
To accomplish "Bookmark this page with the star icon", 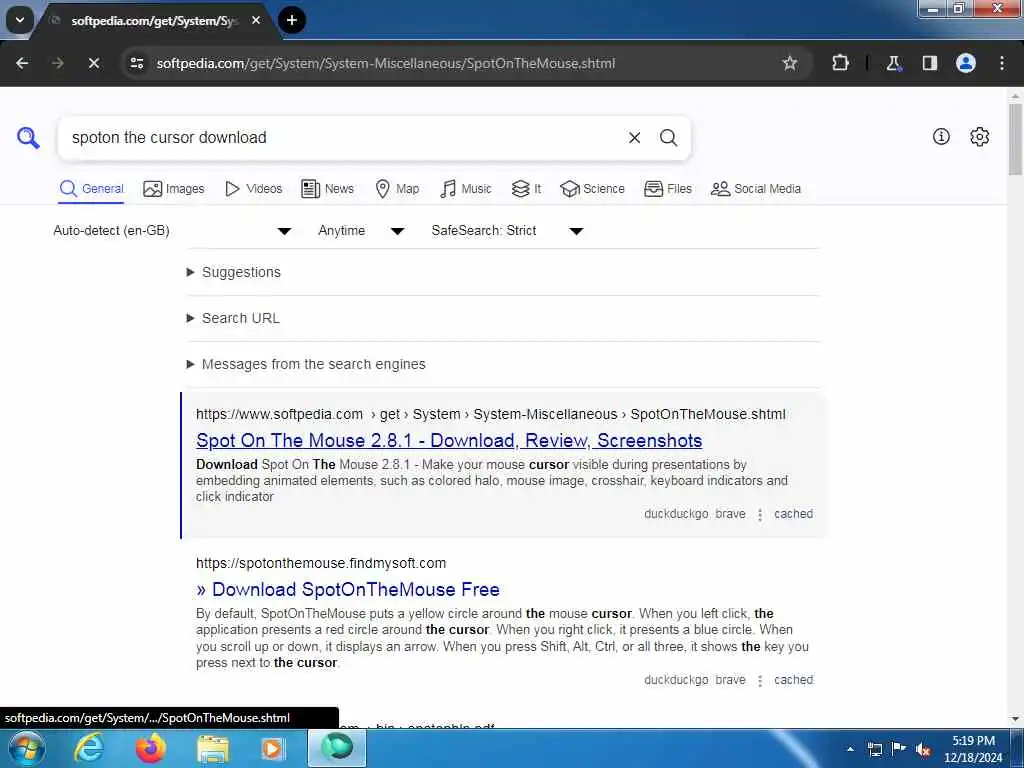I will pyautogui.click(x=790, y=63).
